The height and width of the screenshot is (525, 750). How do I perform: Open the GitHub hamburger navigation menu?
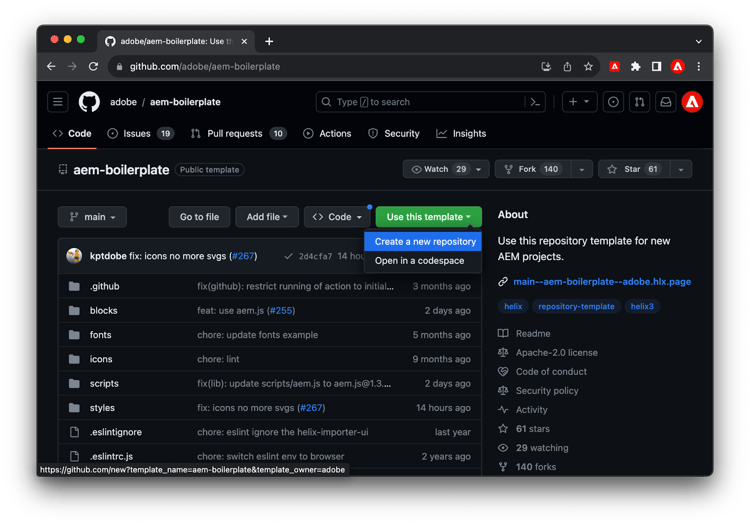coord(58,102)
